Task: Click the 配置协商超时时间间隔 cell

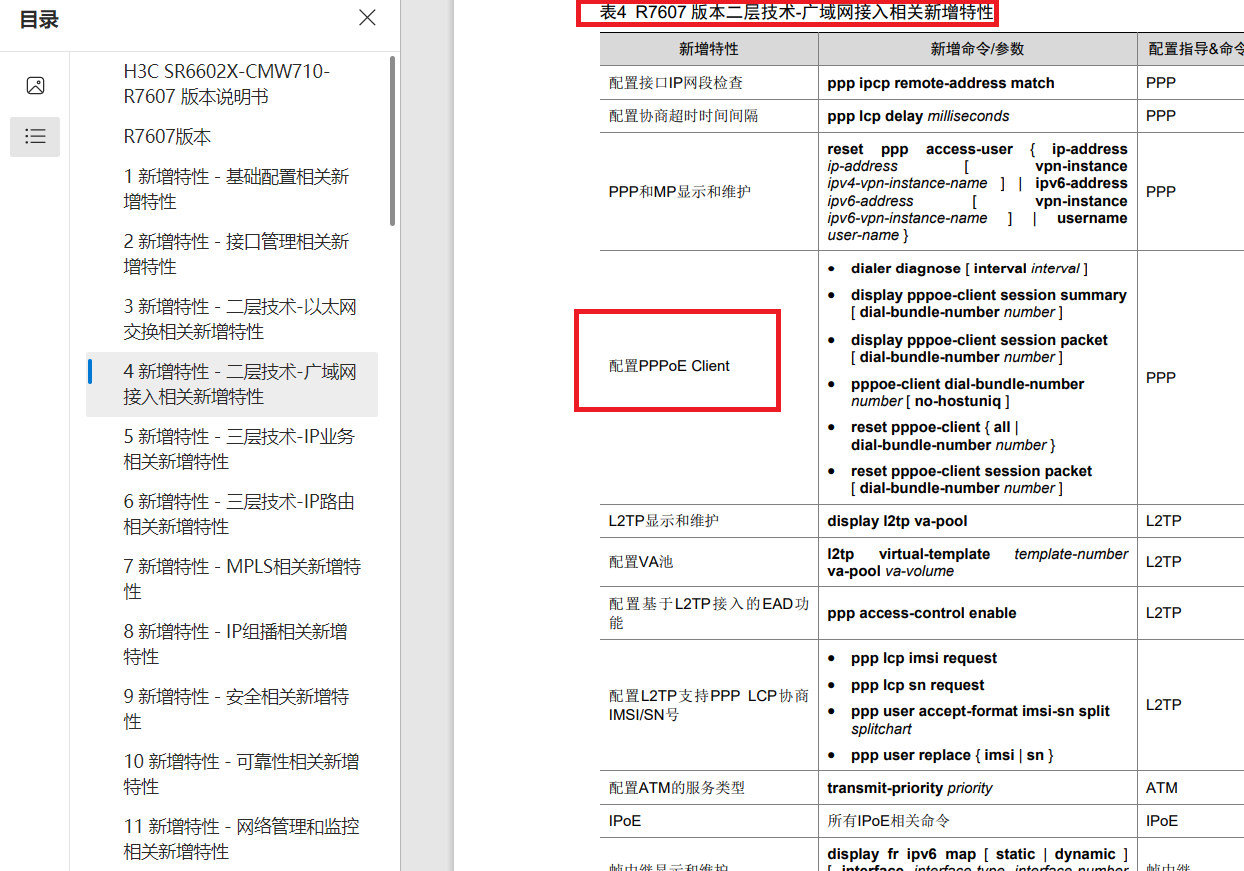Action: (x=709, y=116)
